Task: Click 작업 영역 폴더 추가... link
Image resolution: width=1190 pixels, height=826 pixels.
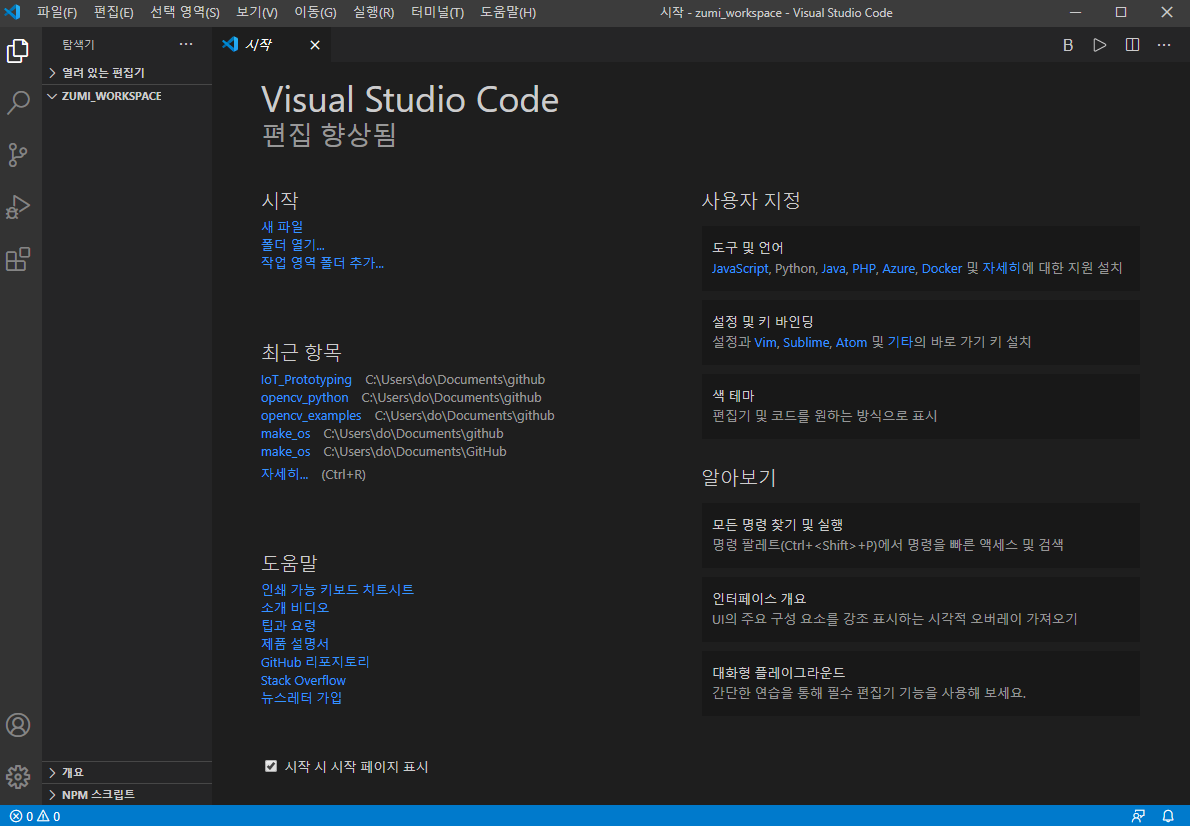Action: [x=323, y=263]
